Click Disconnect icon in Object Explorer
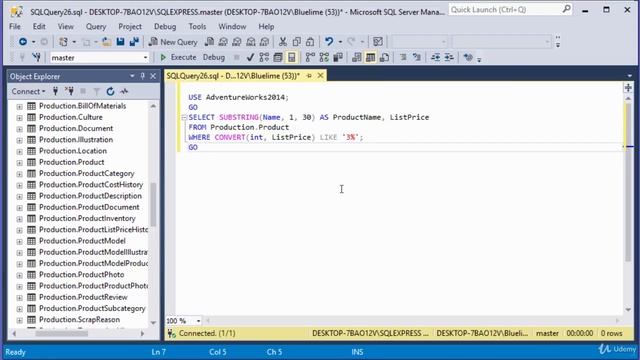The height and width of the screenshot is (360, 640). click(69, 91)
